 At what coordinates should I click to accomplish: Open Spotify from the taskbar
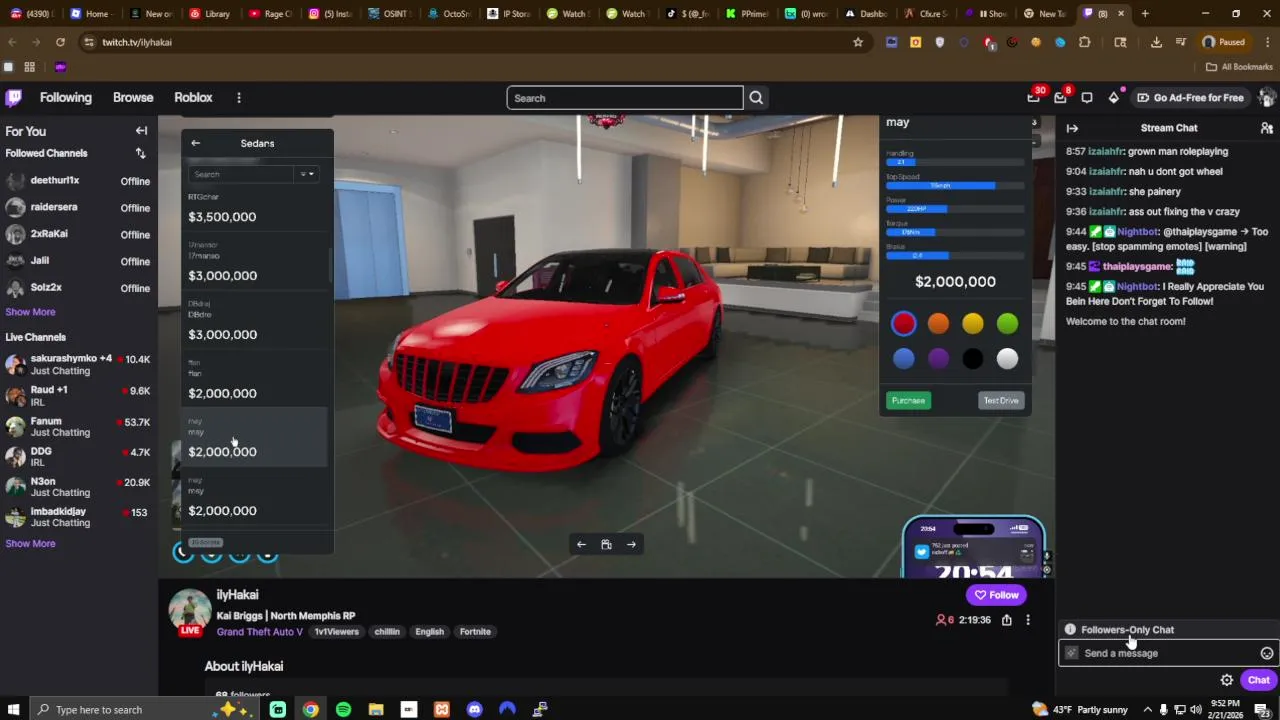pyautogui.click(x=343, y=709)
